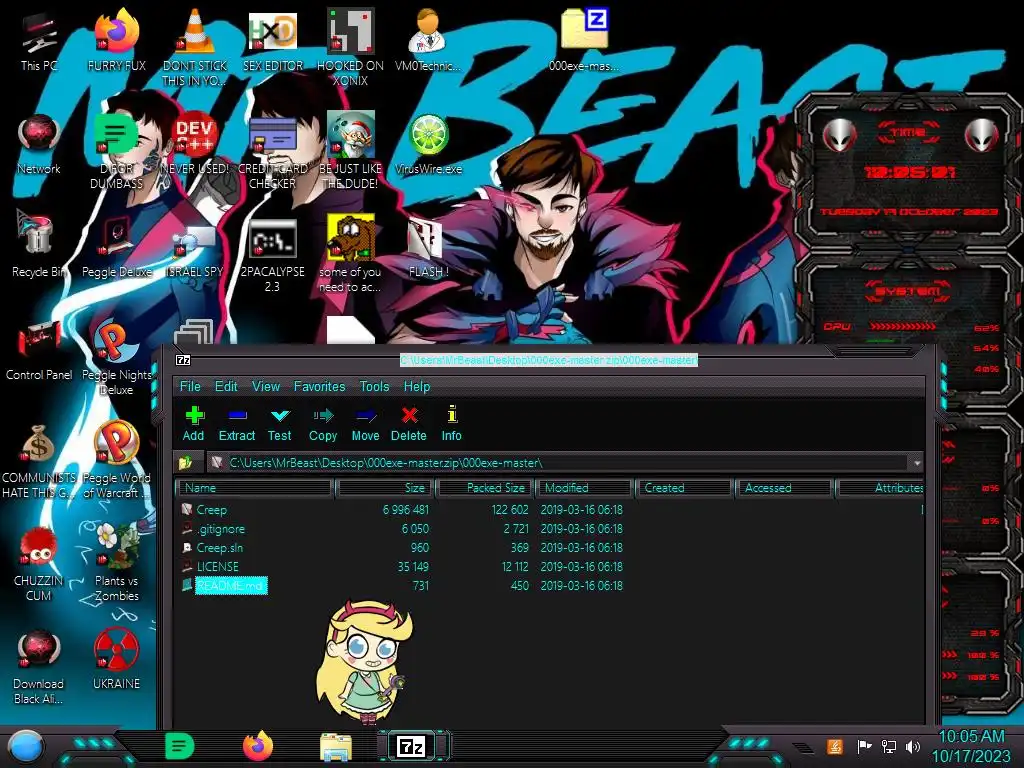Click the Start orb on taskbar
Image resolution: width=1024 pixels, height=768 pixels.
point(26,746)
